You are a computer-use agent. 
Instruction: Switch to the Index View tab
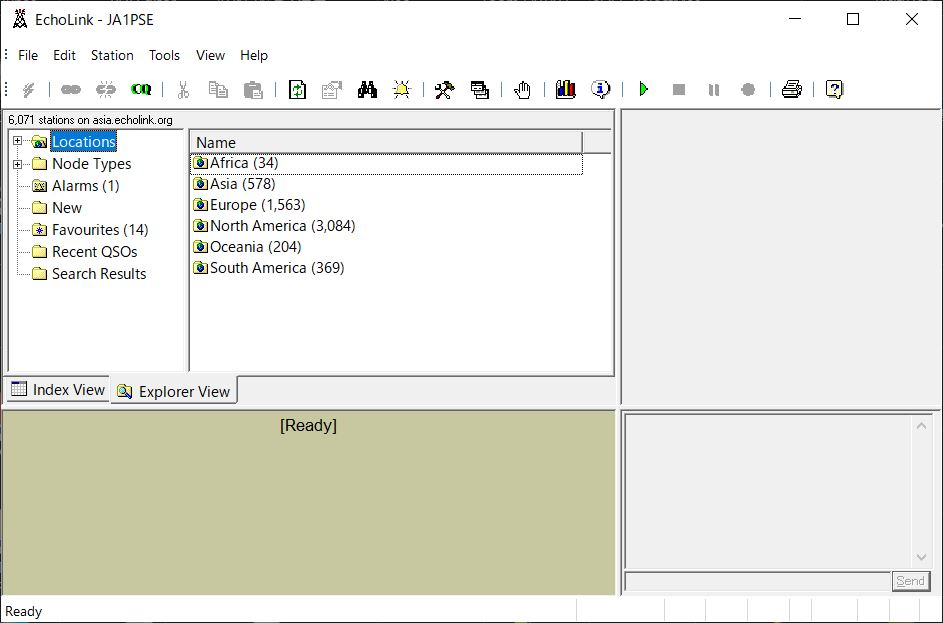pyautogui.click(x=58, y=390)
